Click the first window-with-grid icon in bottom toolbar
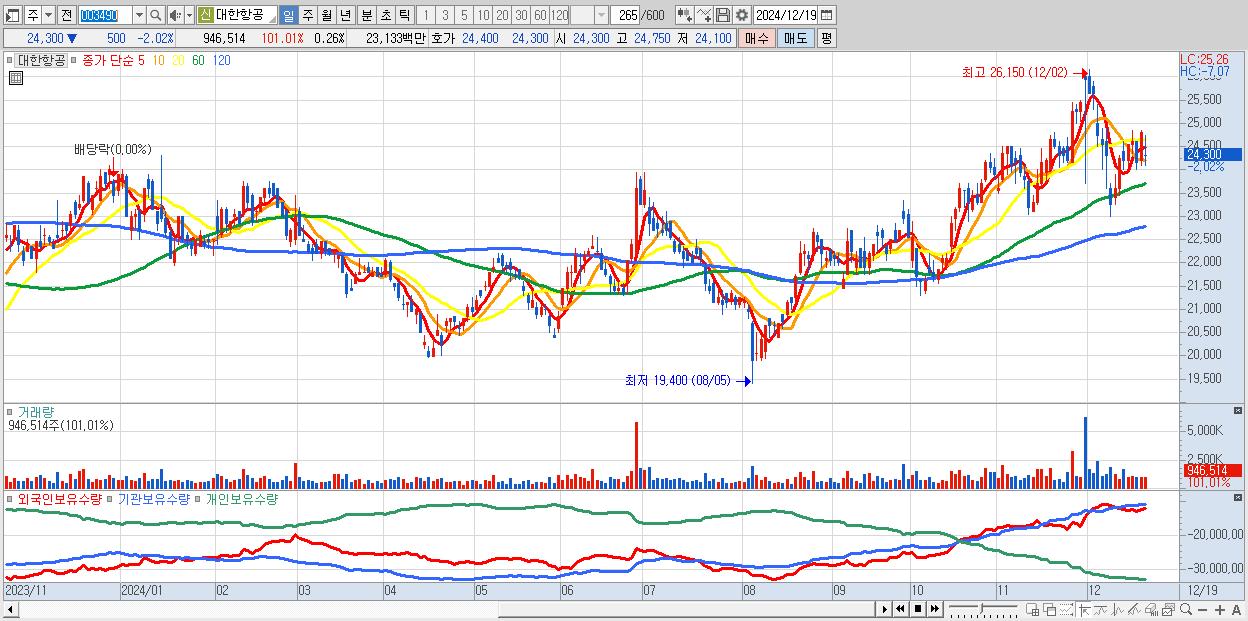The width and height of the screenshot is (1248, 621). tap(1033, 609)
